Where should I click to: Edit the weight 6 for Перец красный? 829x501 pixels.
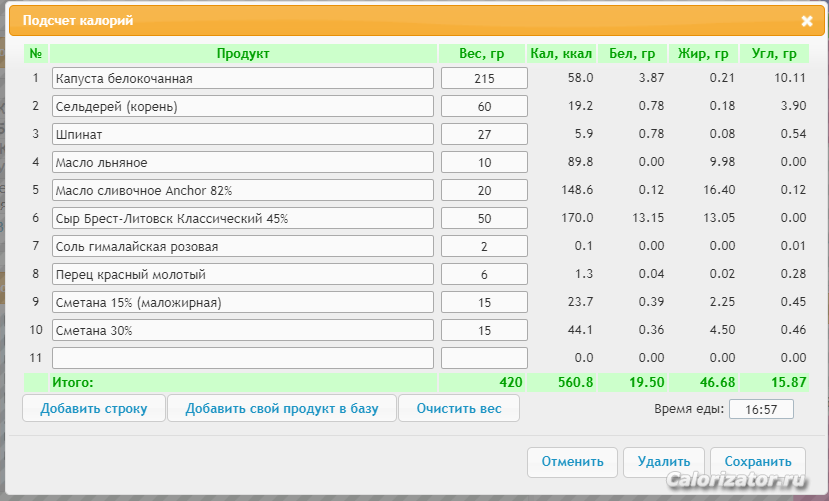click(484, 274)
